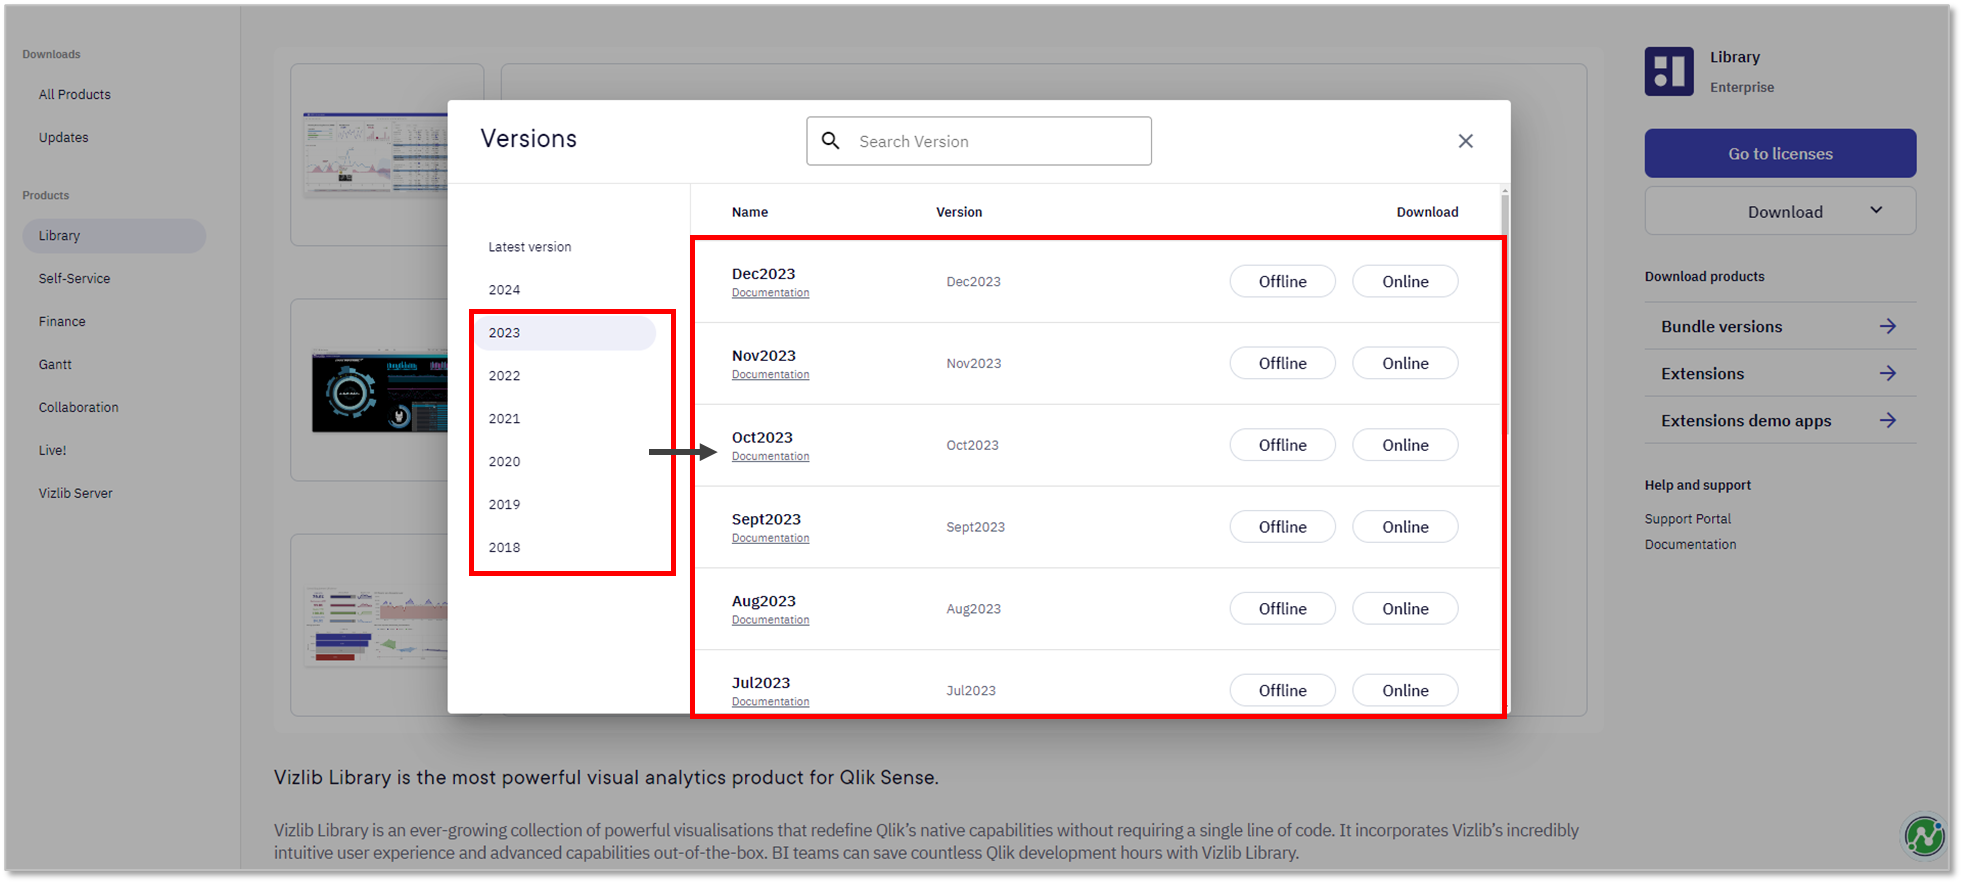Image resolution: width=1963 pixels, height=884 pixels.
Task: Focus the Search Version input field
Action: (x=979, y=141)
